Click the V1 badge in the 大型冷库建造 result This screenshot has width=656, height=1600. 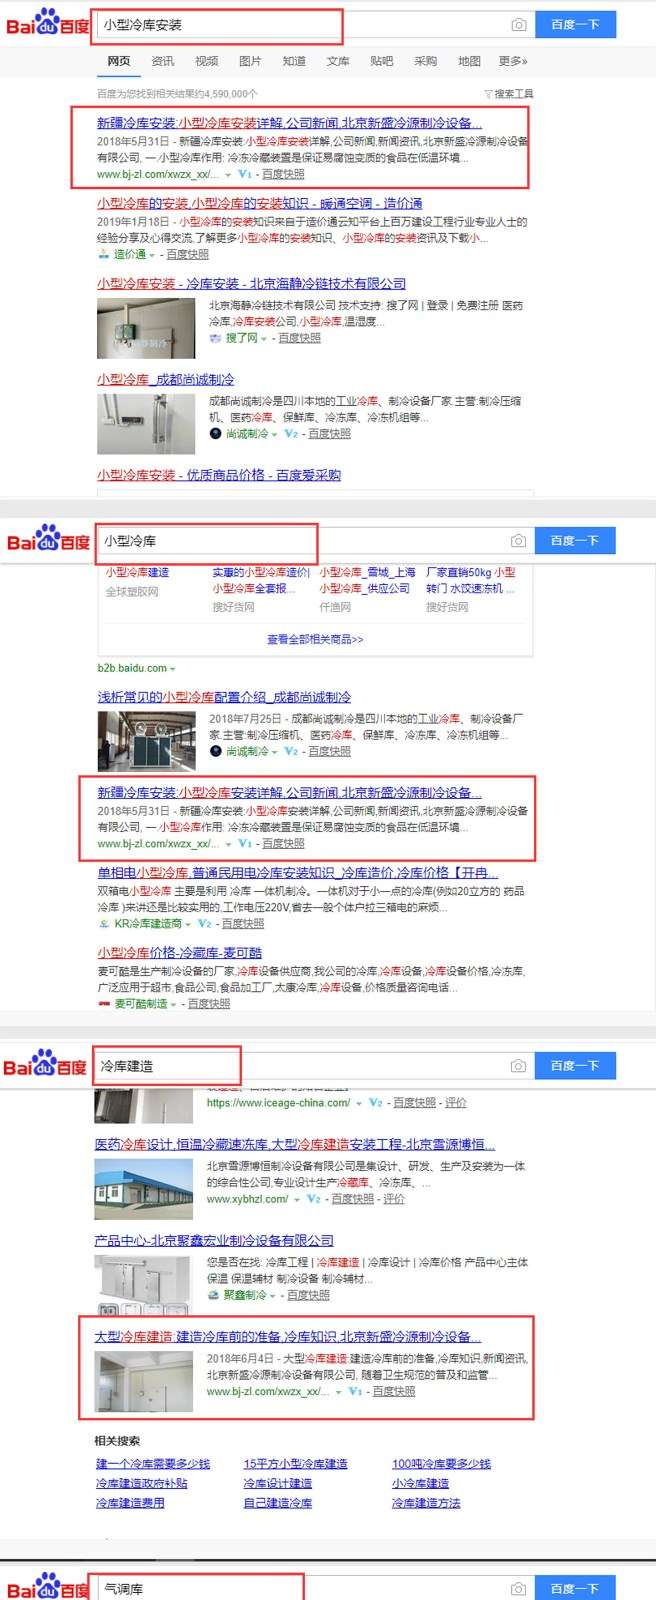(354, 1391)
